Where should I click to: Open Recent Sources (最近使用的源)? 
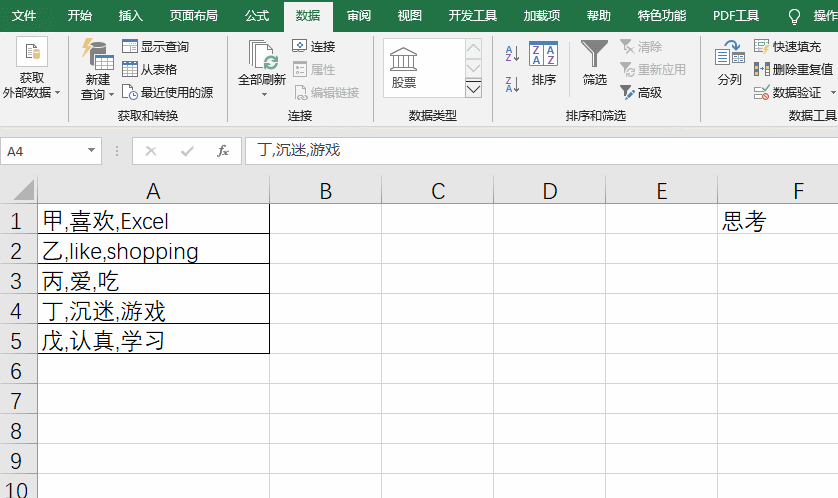tap(167, 92)
